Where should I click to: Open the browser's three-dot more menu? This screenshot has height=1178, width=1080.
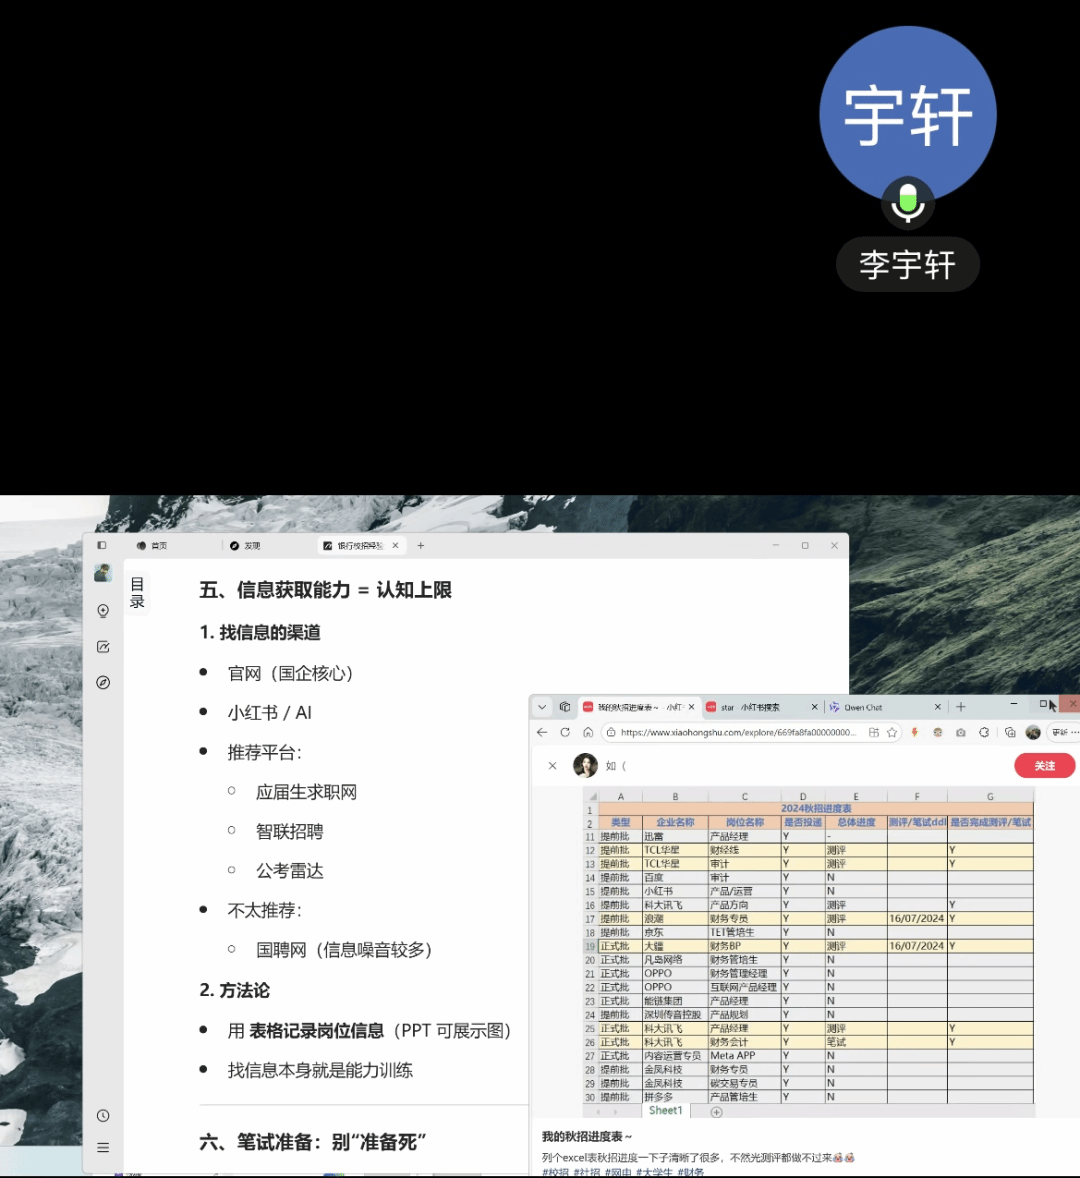click(x=1075, y=732)
